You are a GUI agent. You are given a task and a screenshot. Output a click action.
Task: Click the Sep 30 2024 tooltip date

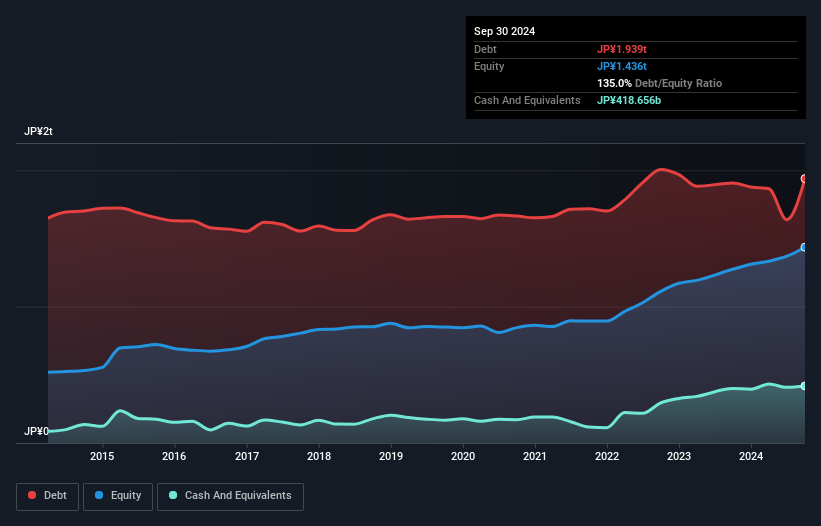pyautogui.click(x=504, y=31)
